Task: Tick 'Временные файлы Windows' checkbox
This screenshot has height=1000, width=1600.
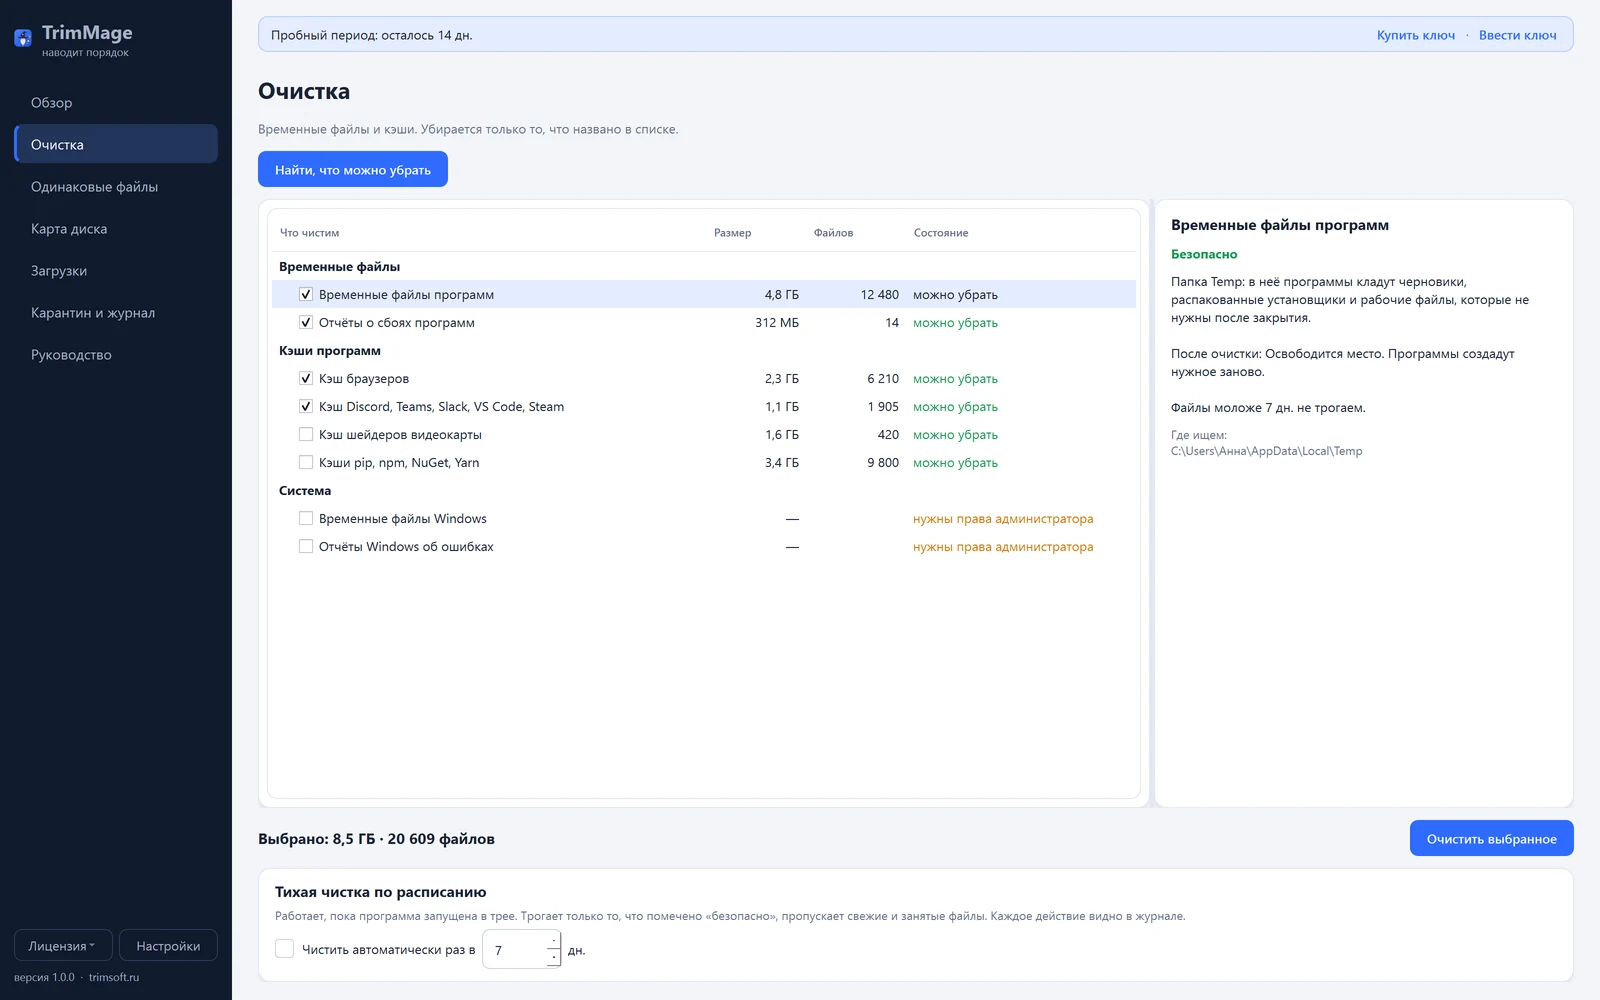Action: [x=306, y=519]
